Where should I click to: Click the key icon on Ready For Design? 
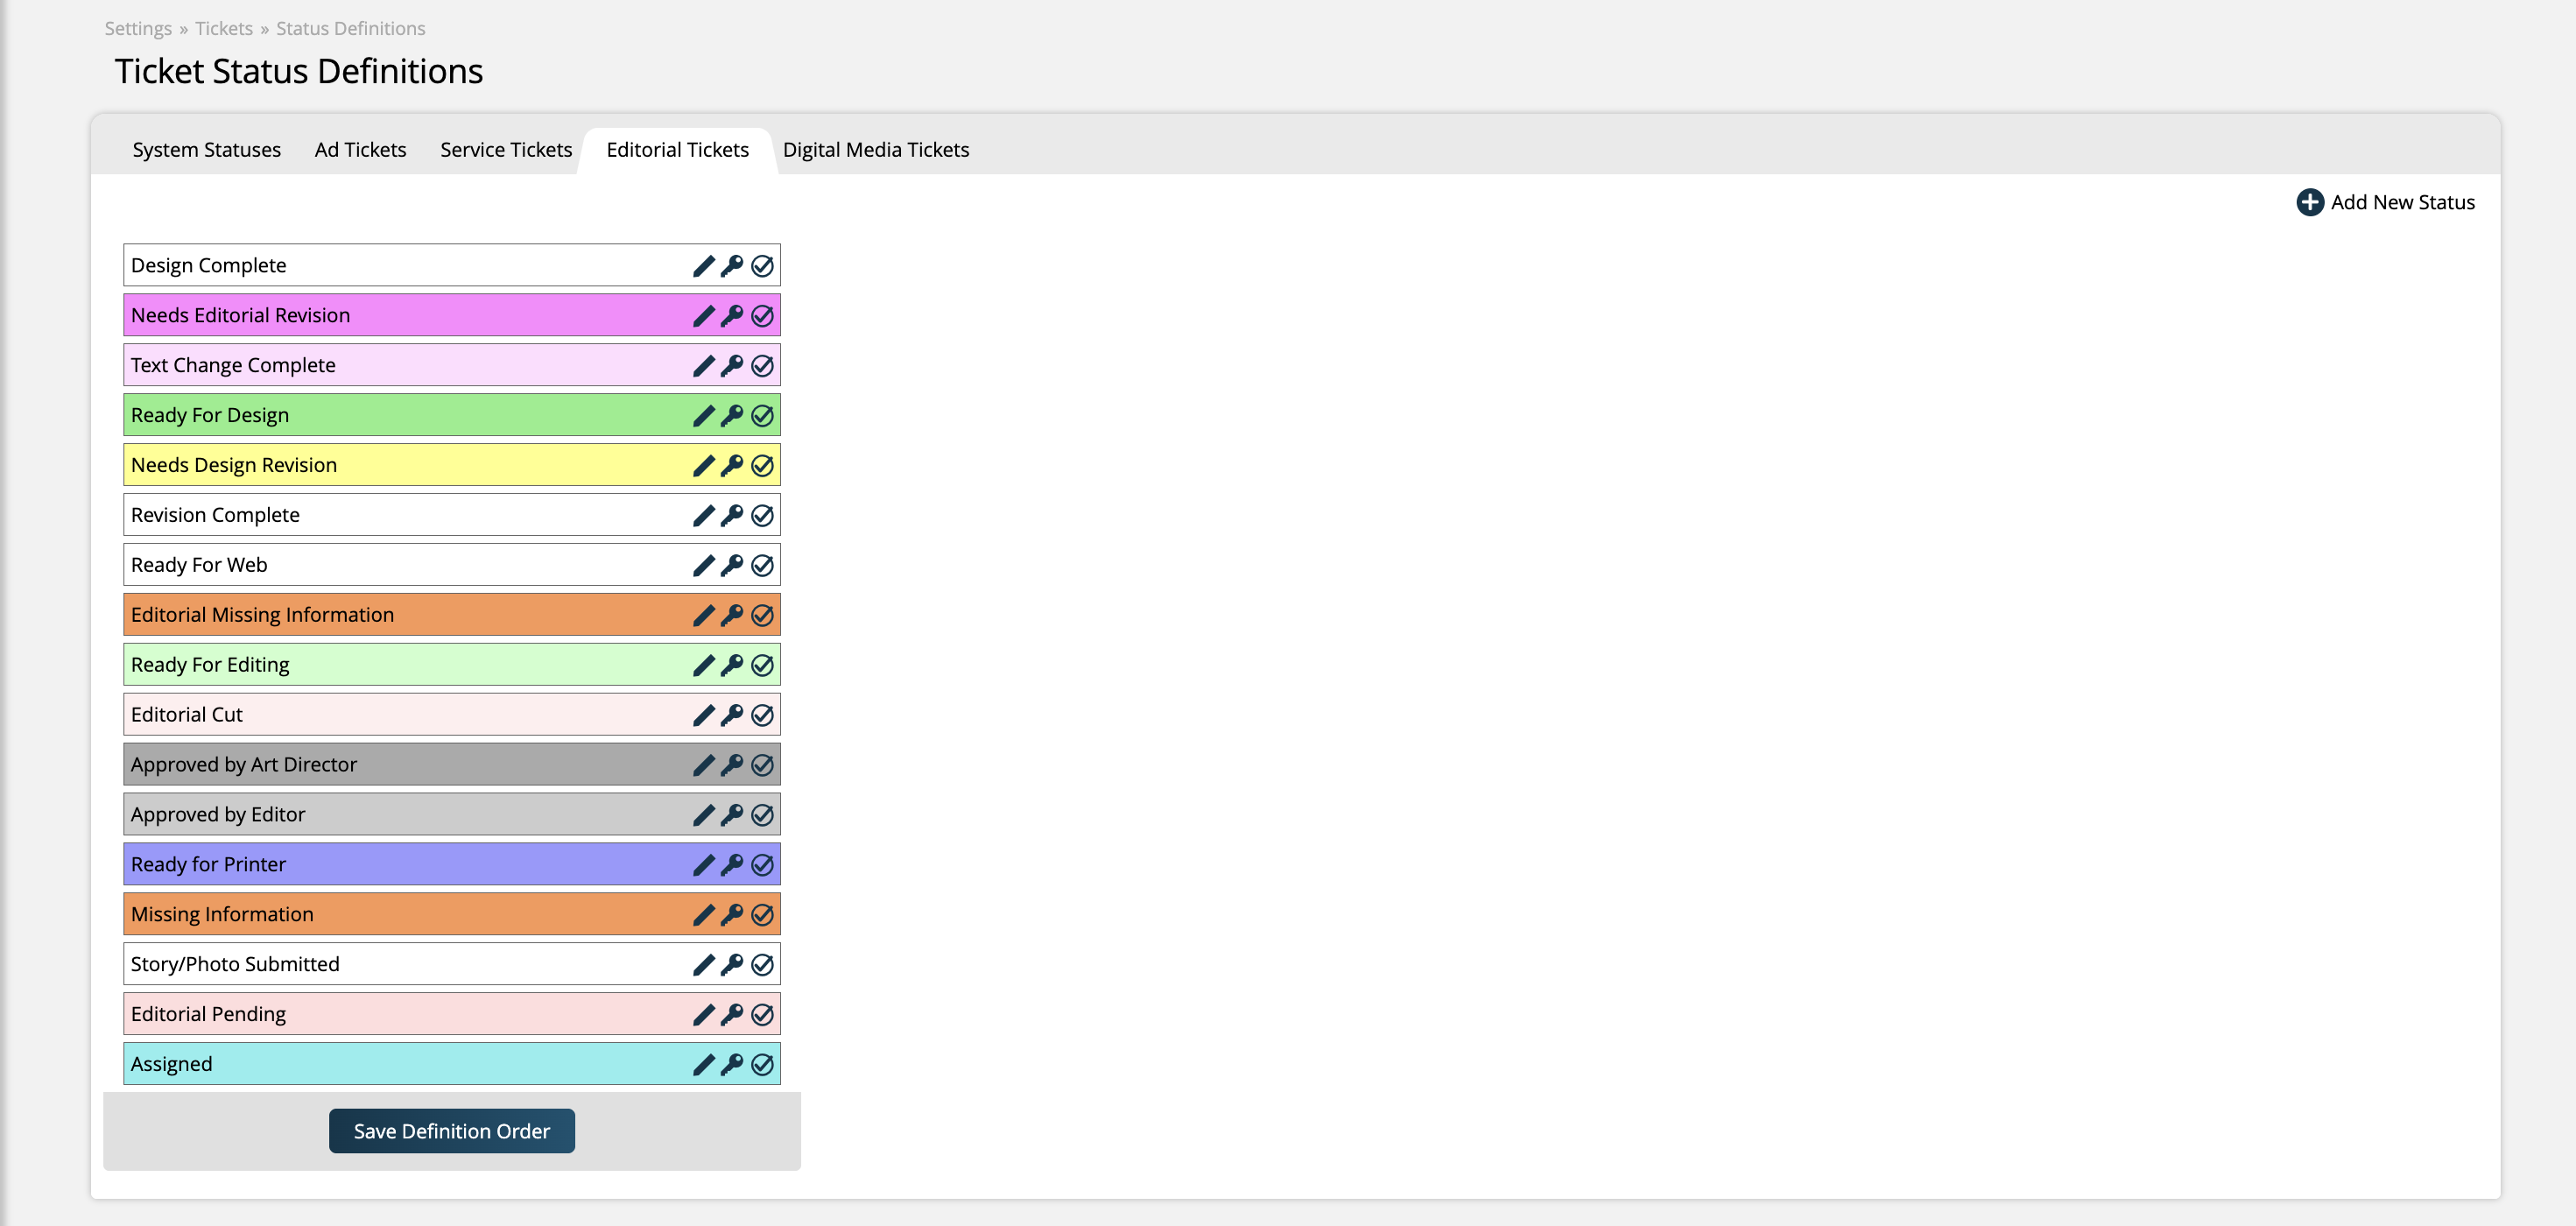point(732,414)
